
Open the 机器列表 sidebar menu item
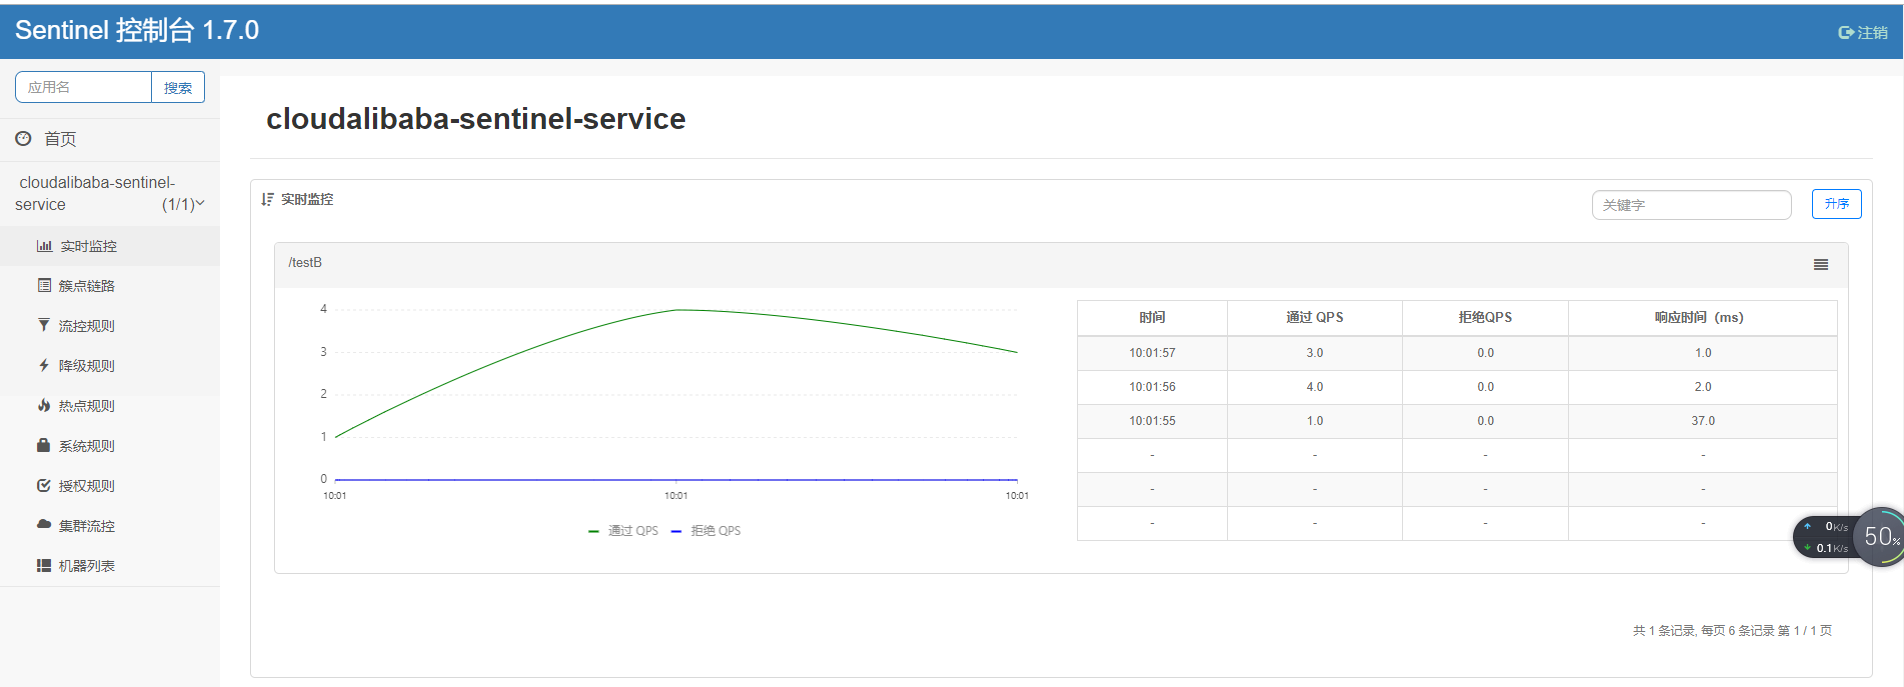110,566
